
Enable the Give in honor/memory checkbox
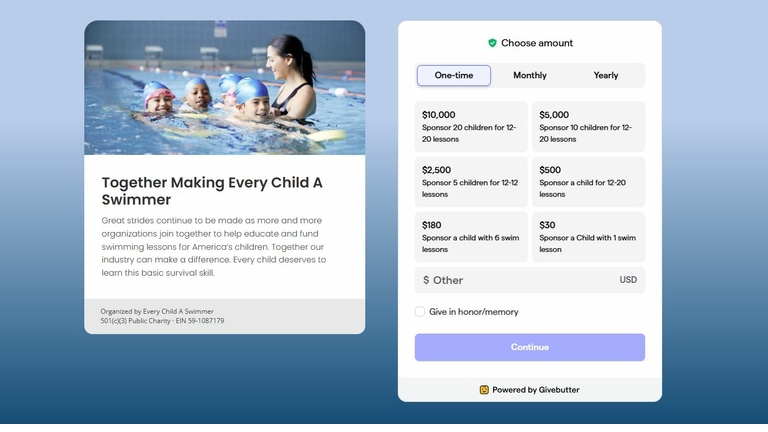421,312
